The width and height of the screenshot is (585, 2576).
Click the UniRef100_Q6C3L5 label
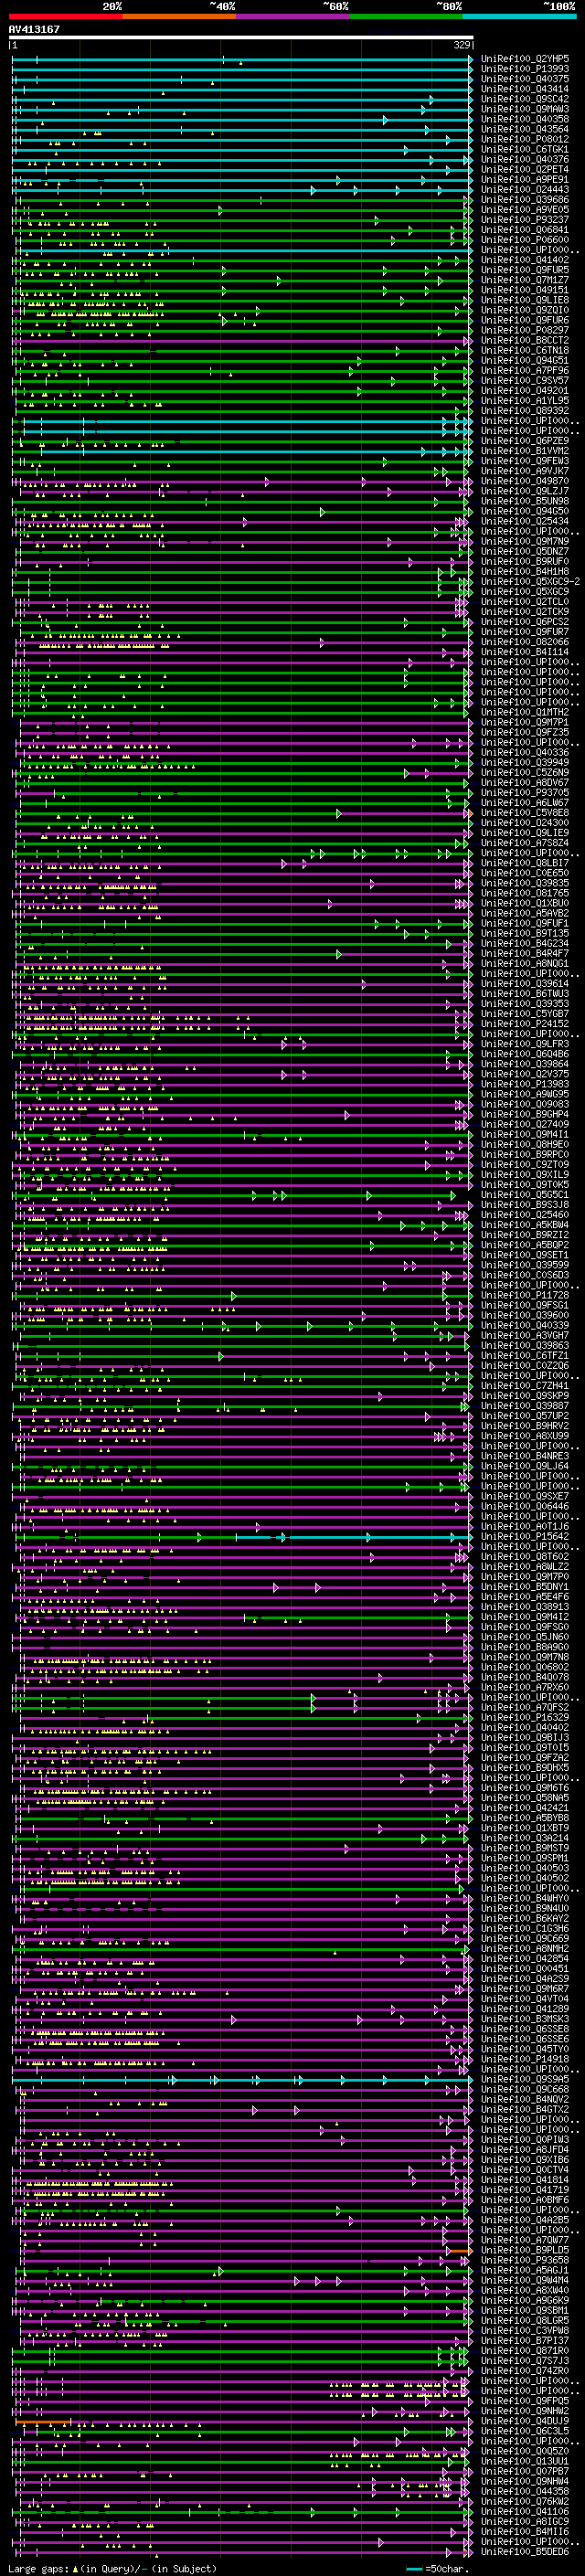(x=524, y=2431)
